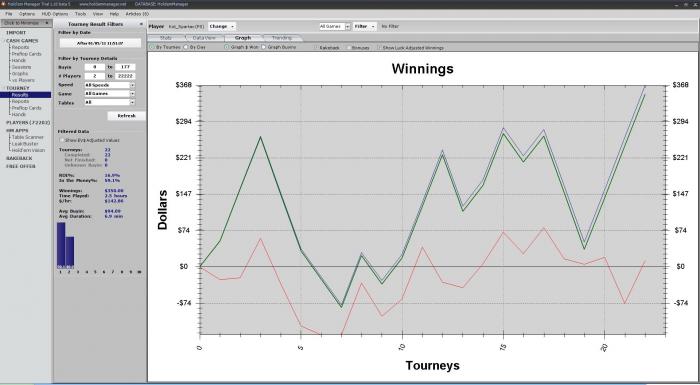Image resolution: width=700 pixels, height=385 pixels.
Task: Open the All Games dropdown in top bar
Action: (334, 26)
